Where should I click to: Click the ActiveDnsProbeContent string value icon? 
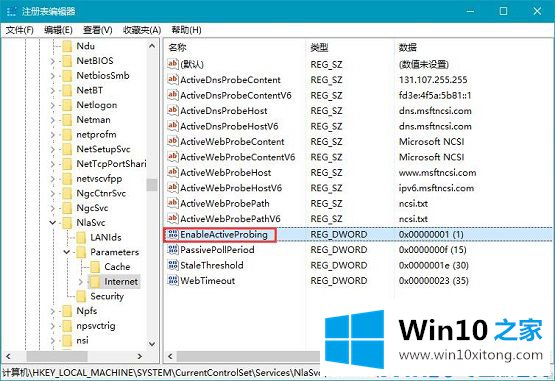pyautogui.click(x=172, y=80)
